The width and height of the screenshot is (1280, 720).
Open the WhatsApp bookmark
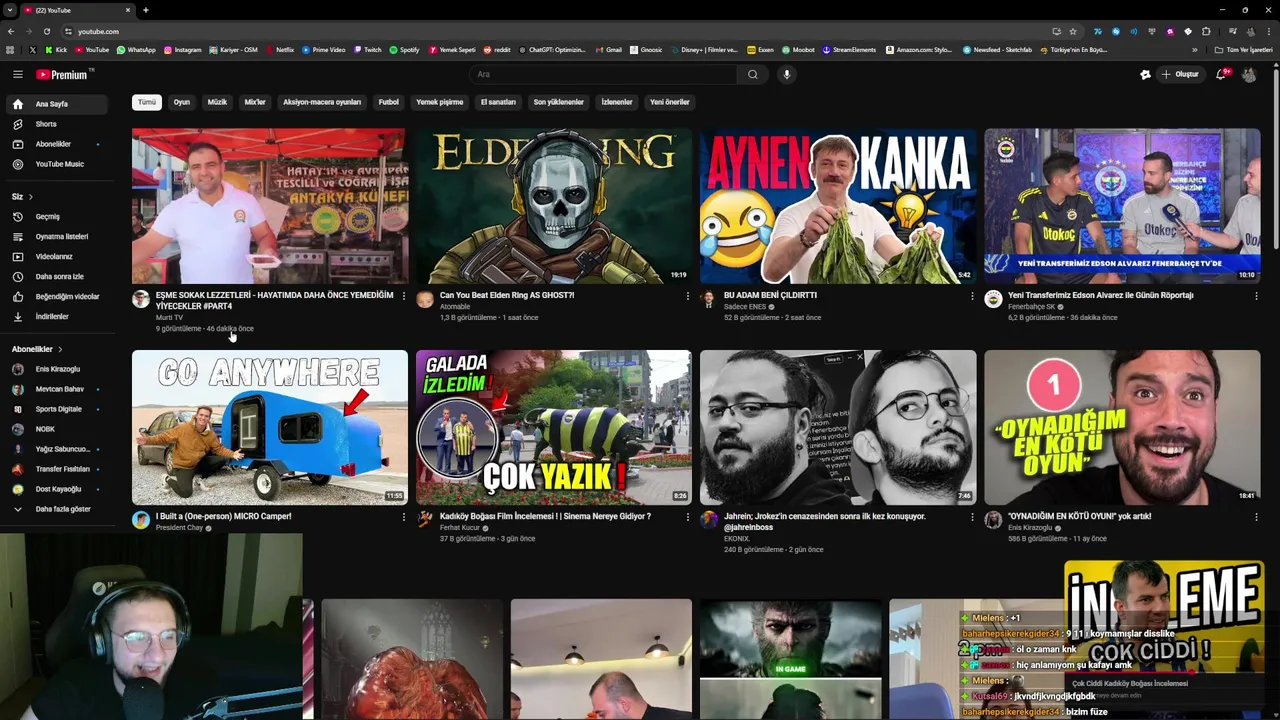tap(136, 49)
